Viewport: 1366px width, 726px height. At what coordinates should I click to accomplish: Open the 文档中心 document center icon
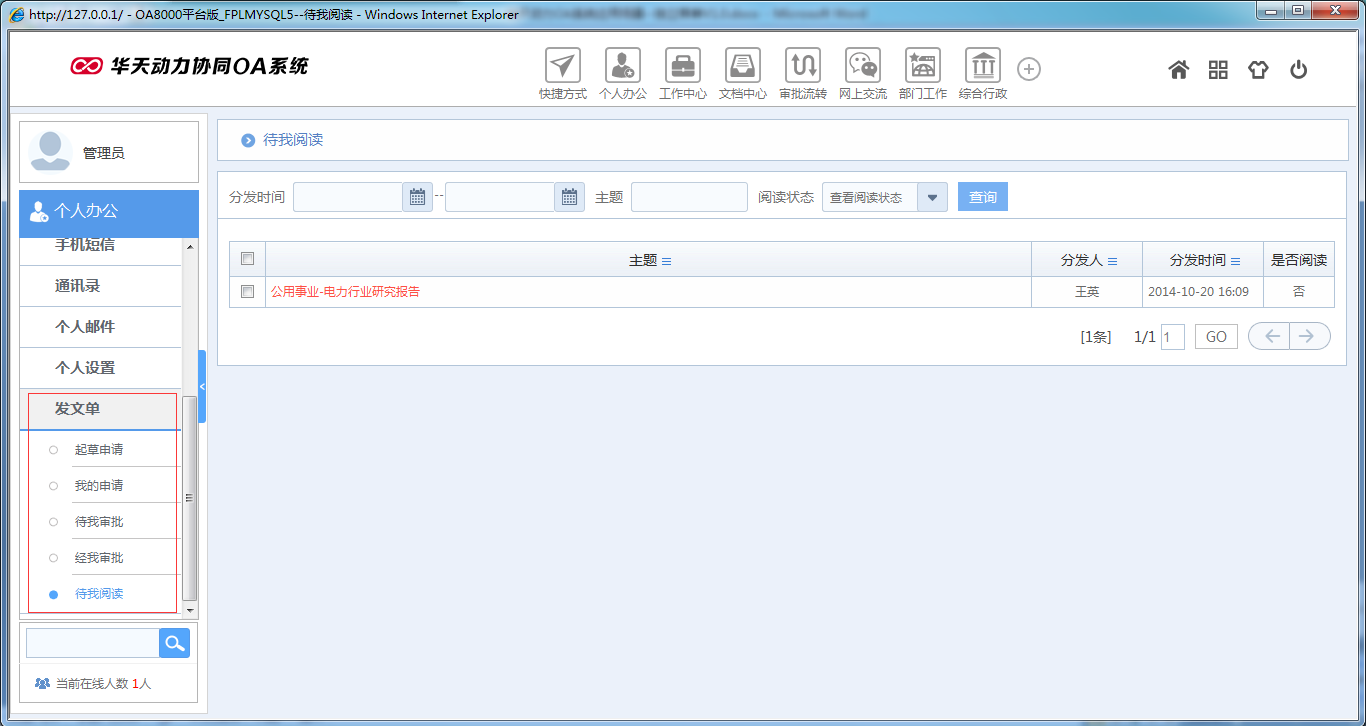[x=742, y=66]
